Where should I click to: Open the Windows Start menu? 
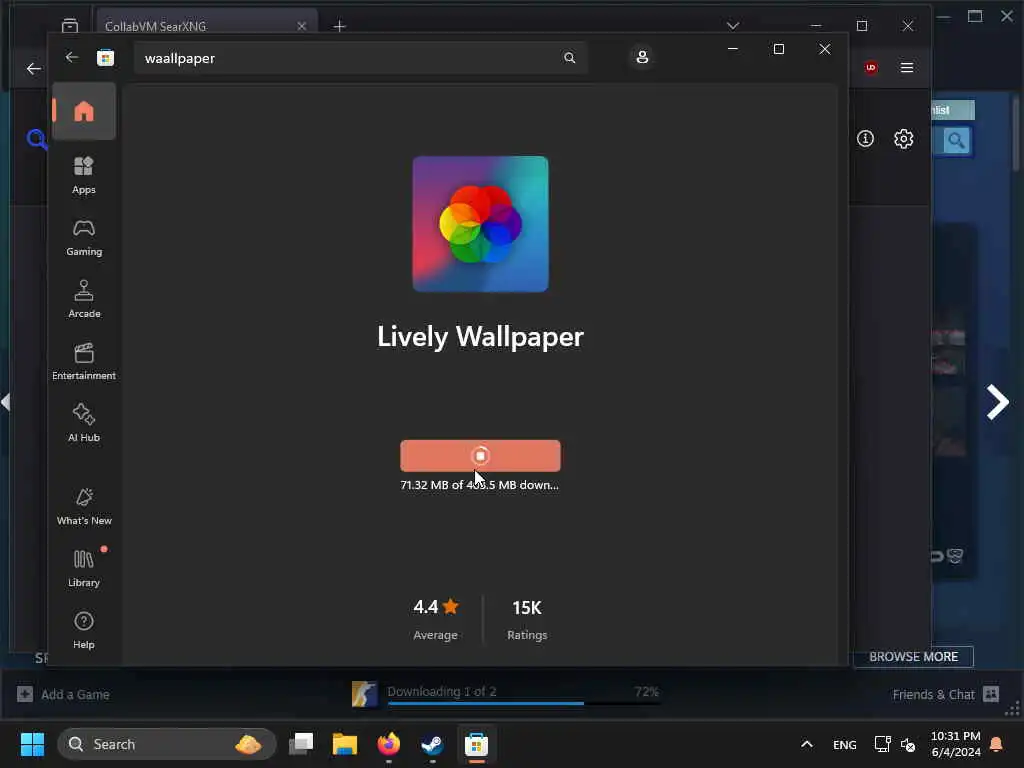coord(32,744)
